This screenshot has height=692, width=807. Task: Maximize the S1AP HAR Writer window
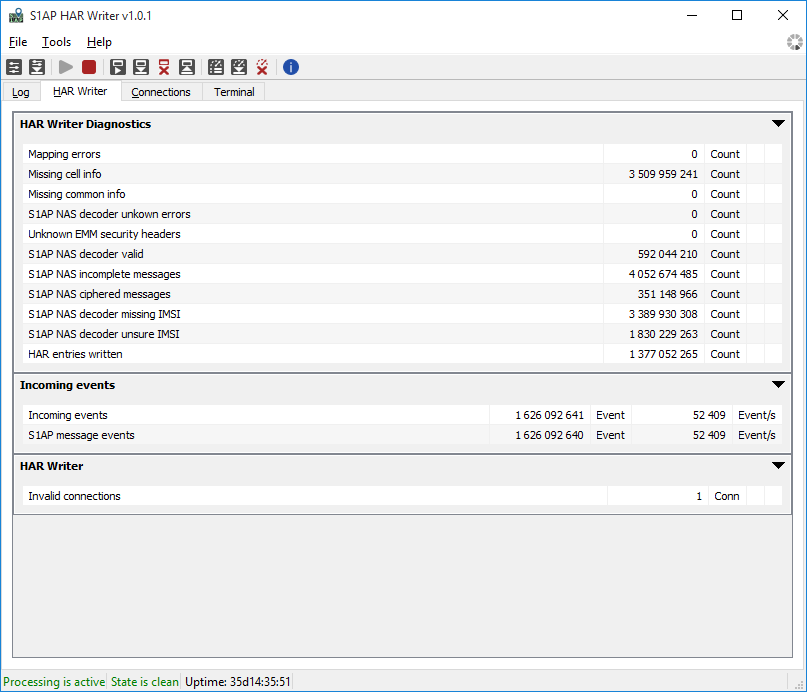point(737,15)
